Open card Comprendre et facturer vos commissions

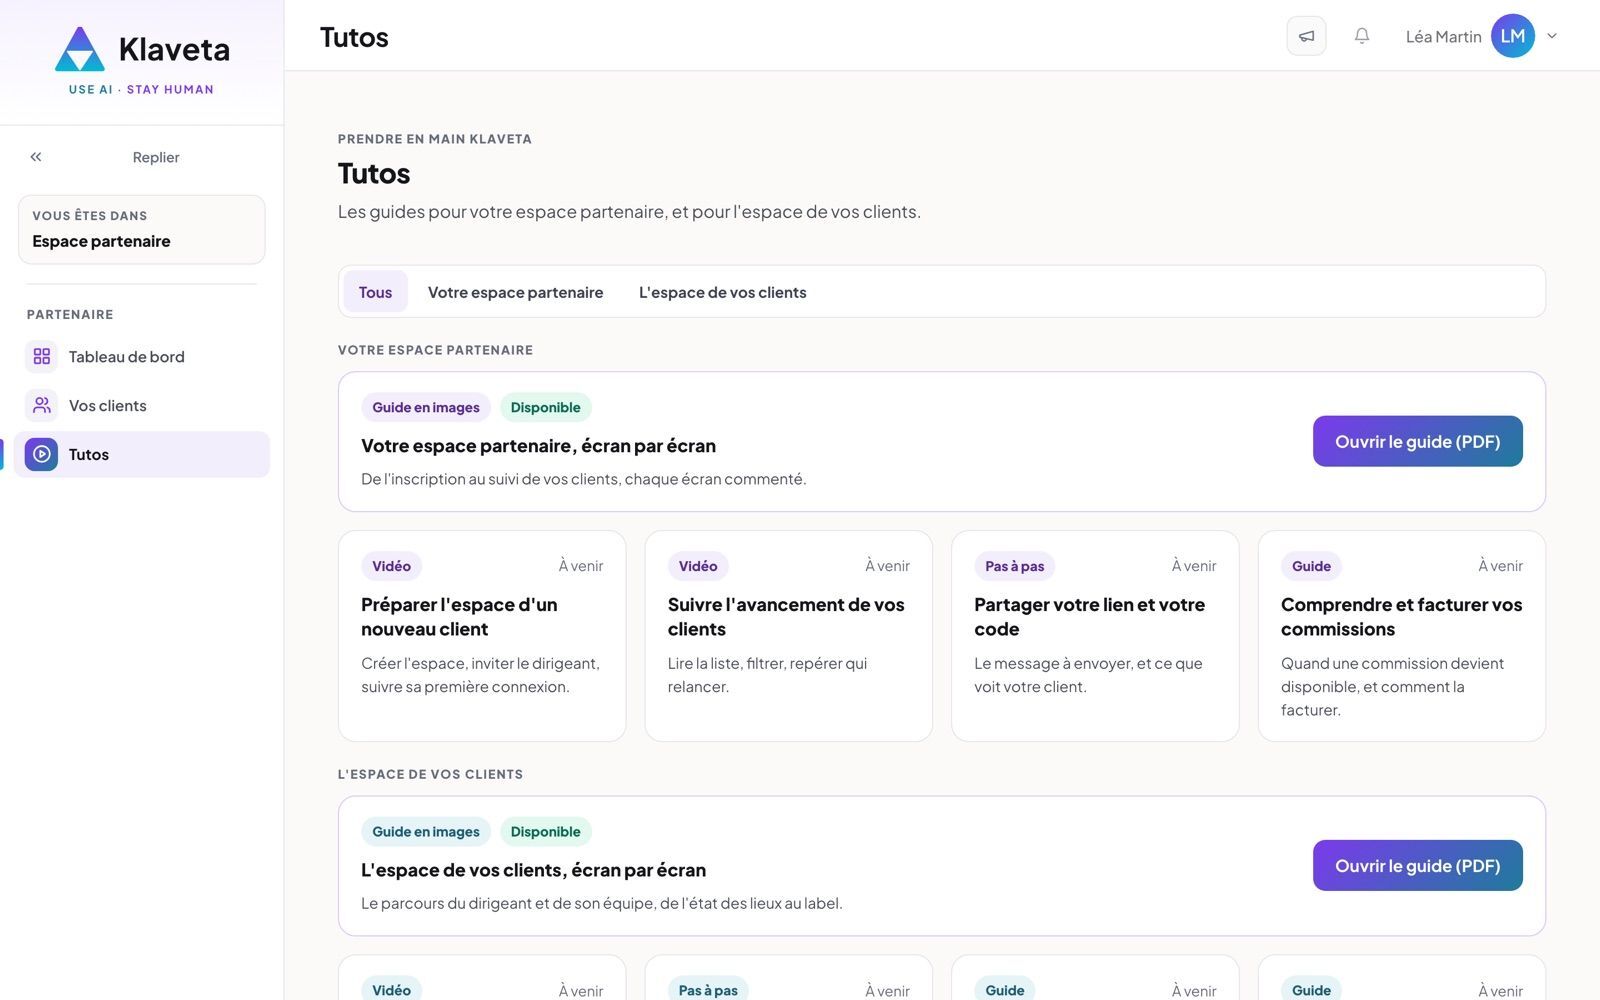(x=1401, y=636)
